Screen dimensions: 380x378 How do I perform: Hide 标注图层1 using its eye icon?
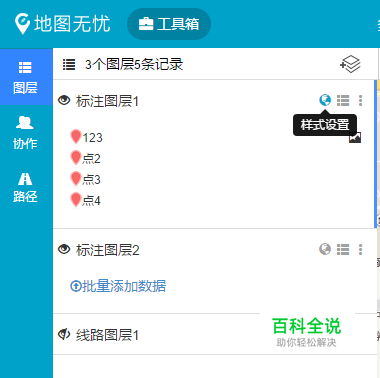pyautogui.click(x=64, y=100)
